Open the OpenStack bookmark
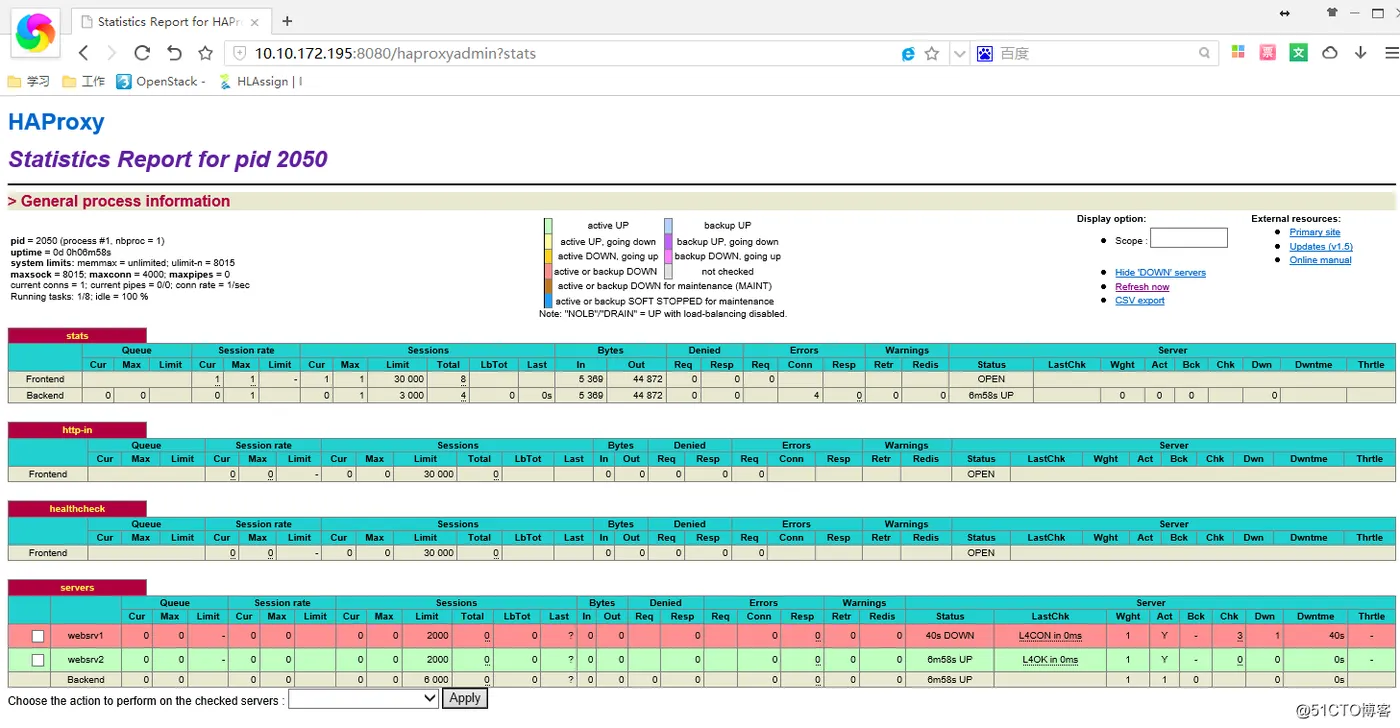The width and height of the screenshot is (1400, 728). pos(161,82)
